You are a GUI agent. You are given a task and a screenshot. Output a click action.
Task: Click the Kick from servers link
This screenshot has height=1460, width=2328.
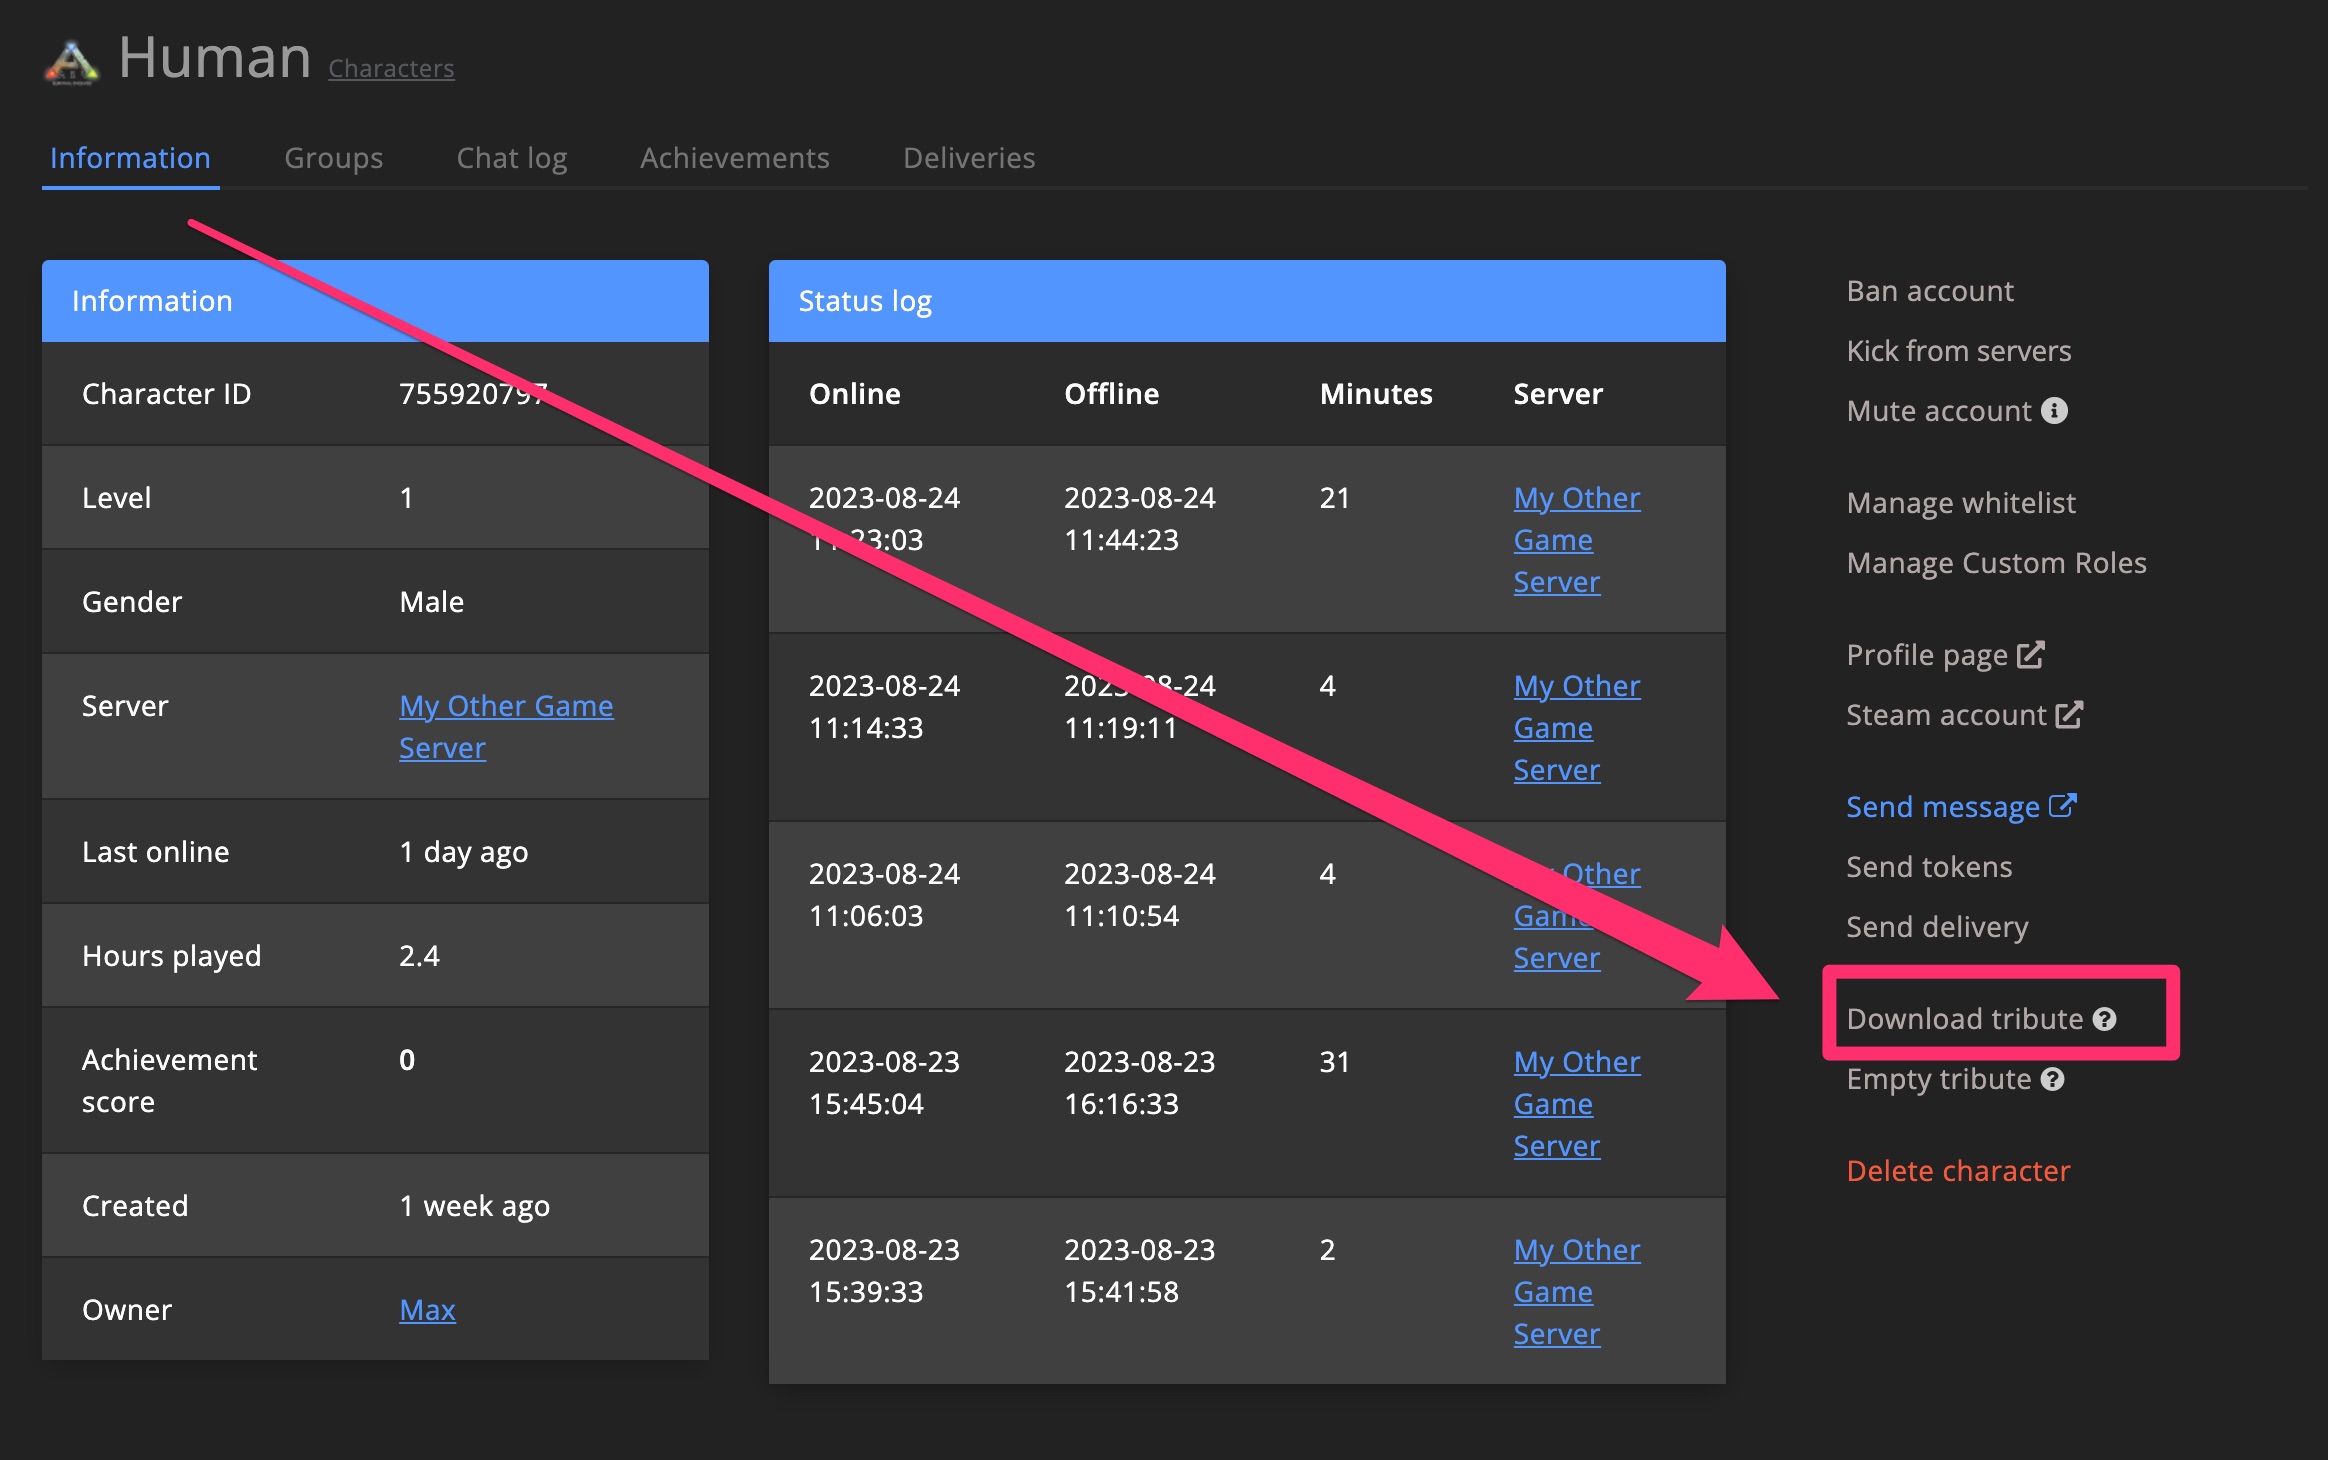coord(1958,350)
